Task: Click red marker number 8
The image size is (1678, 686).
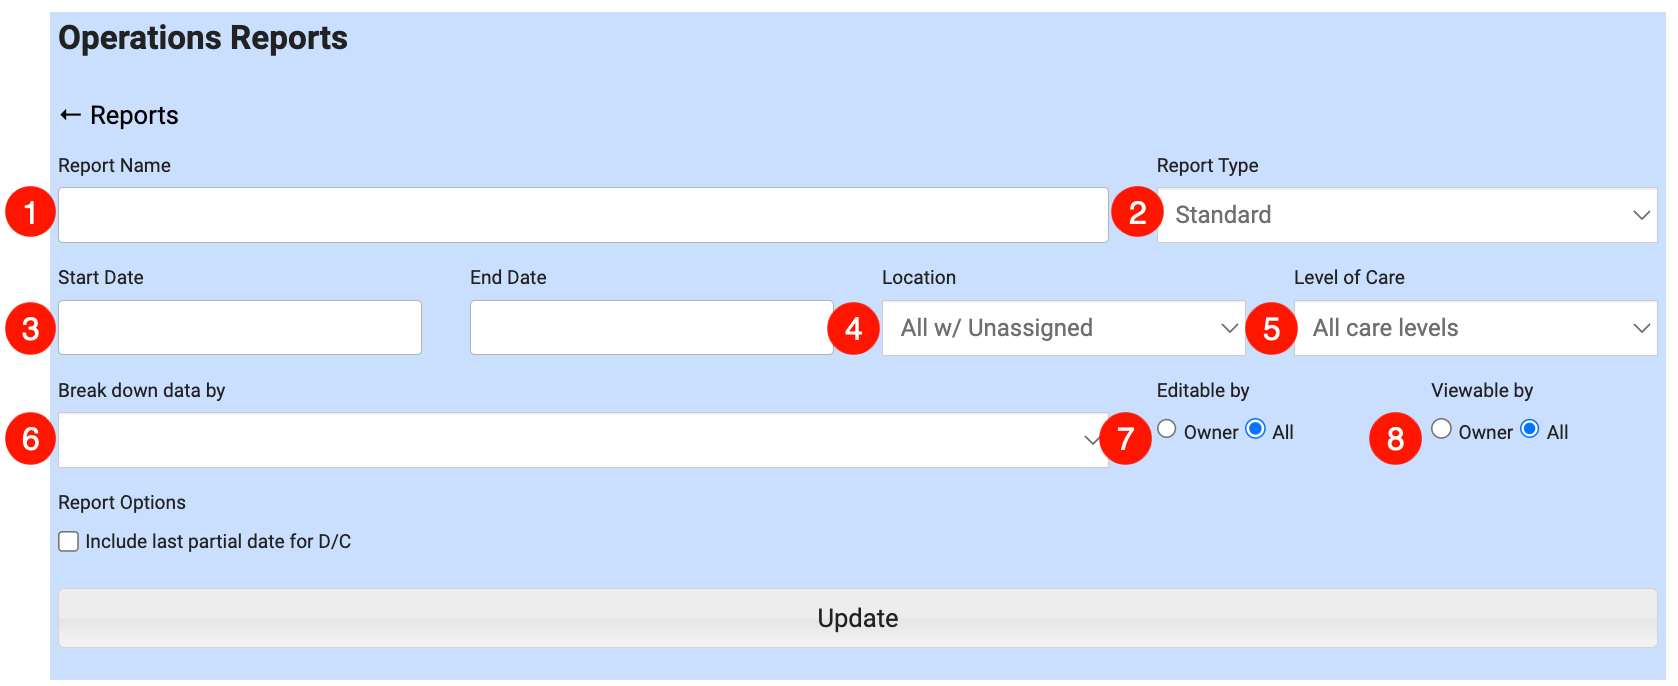Action: (1395, 438)
